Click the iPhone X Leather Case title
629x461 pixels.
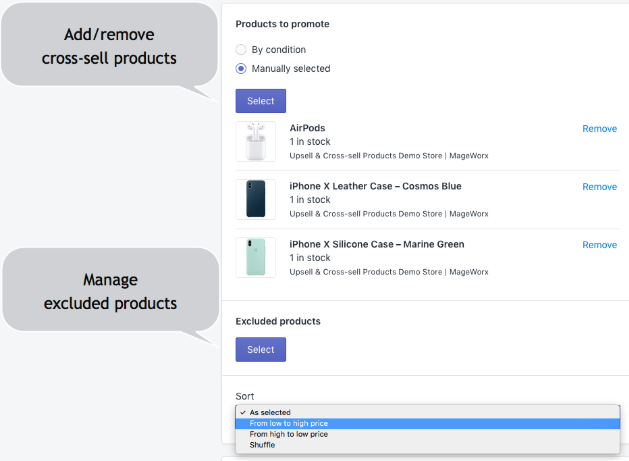(x=375, y=186)
